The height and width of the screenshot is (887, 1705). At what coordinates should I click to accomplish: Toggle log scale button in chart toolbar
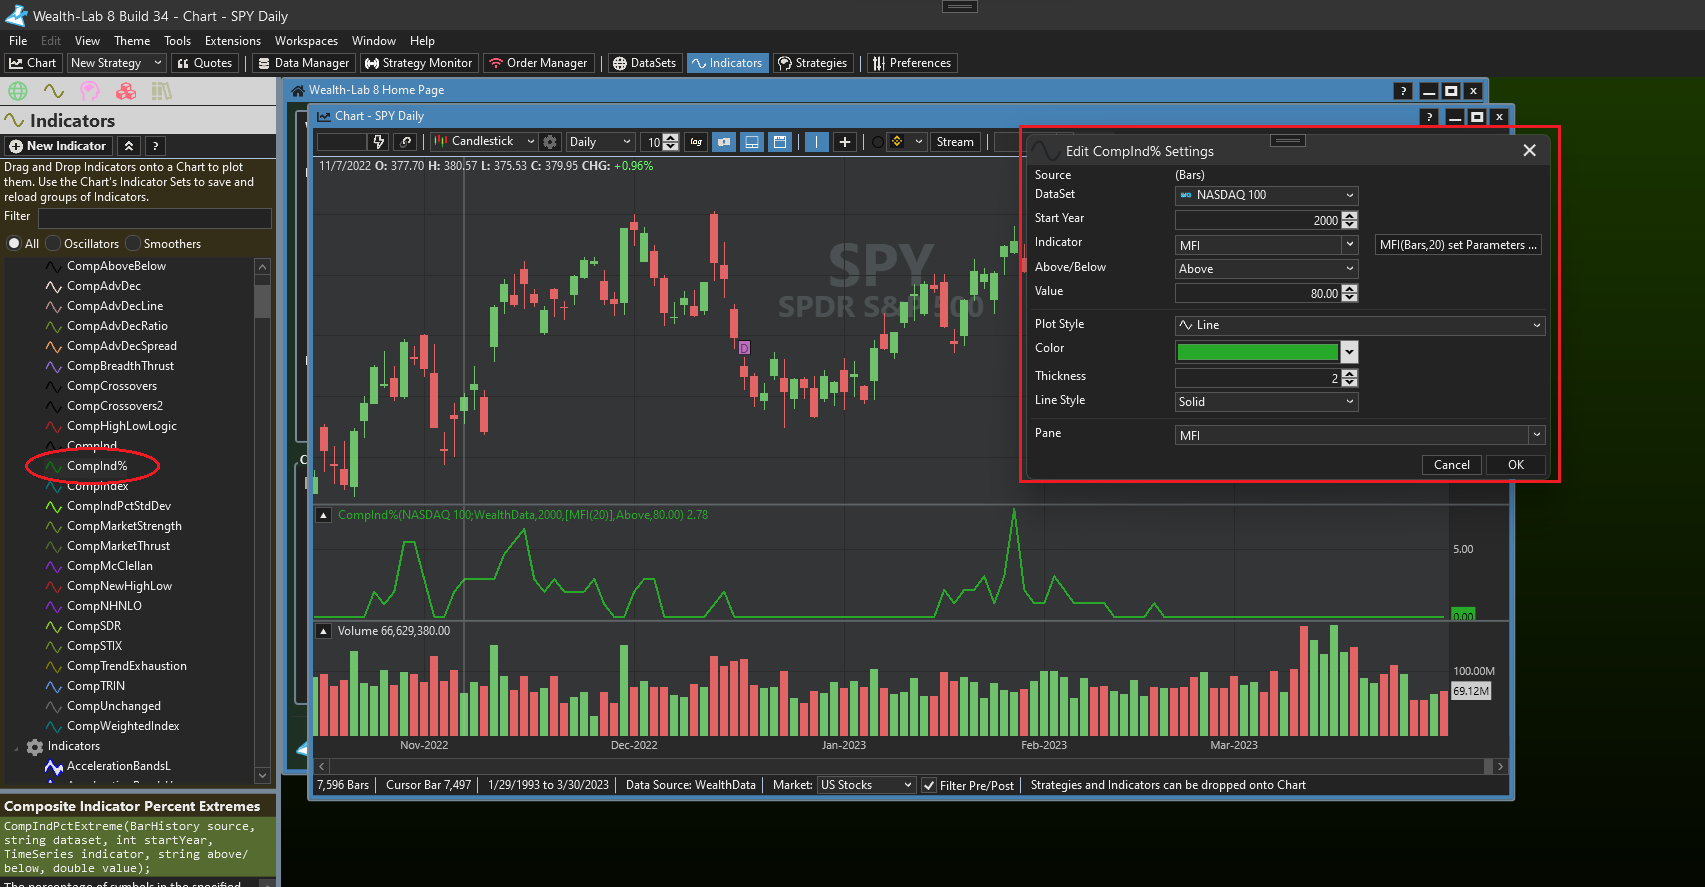coord(697,142)
